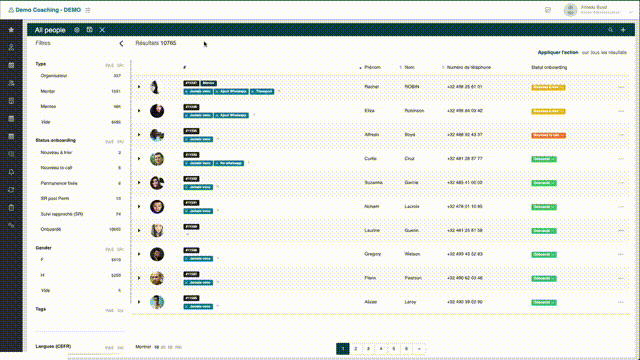This screenshot has width=640, height=360.
Task: Open the bell notifications icon in sidebar
Action: click(11, 172)
